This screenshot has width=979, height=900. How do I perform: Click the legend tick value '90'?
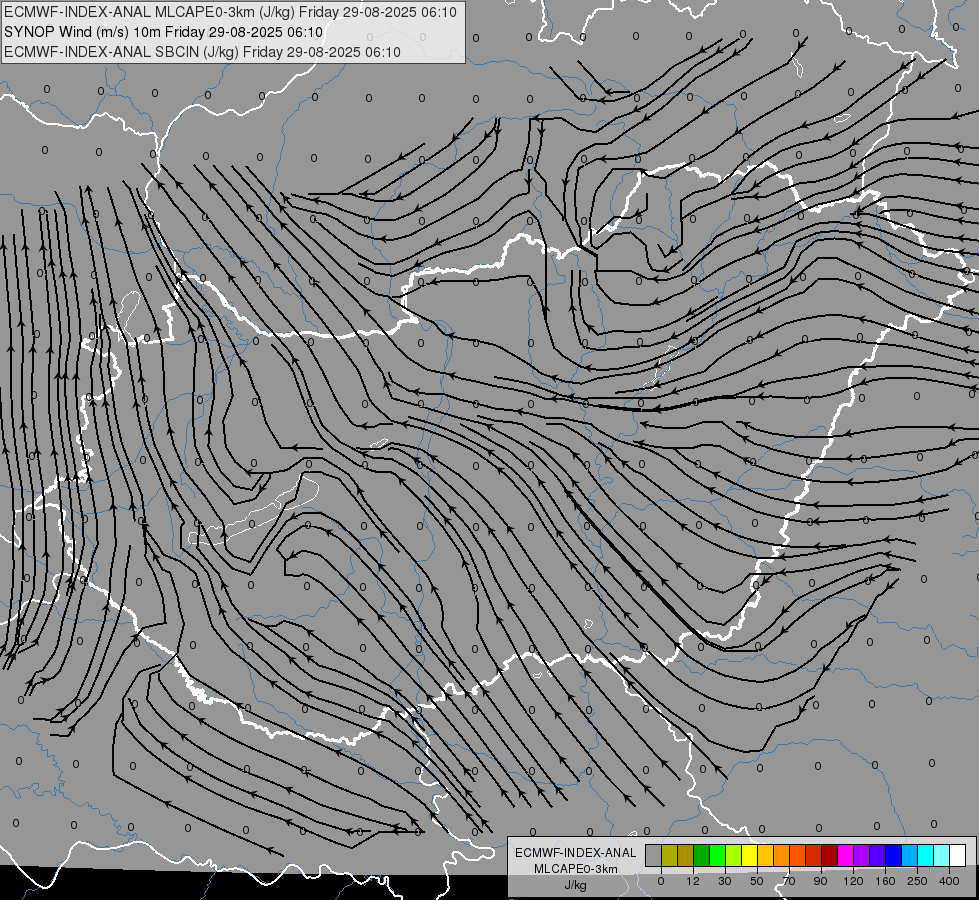(x=820, y=881)
